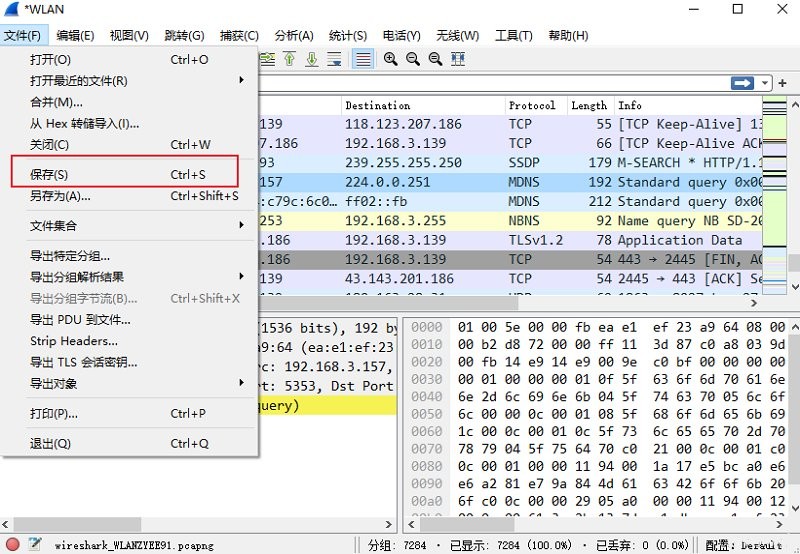The height and width of the screenshot is (554, 800).
Task: Apply display filter with blue arrow button
Action: coord(742,83)
